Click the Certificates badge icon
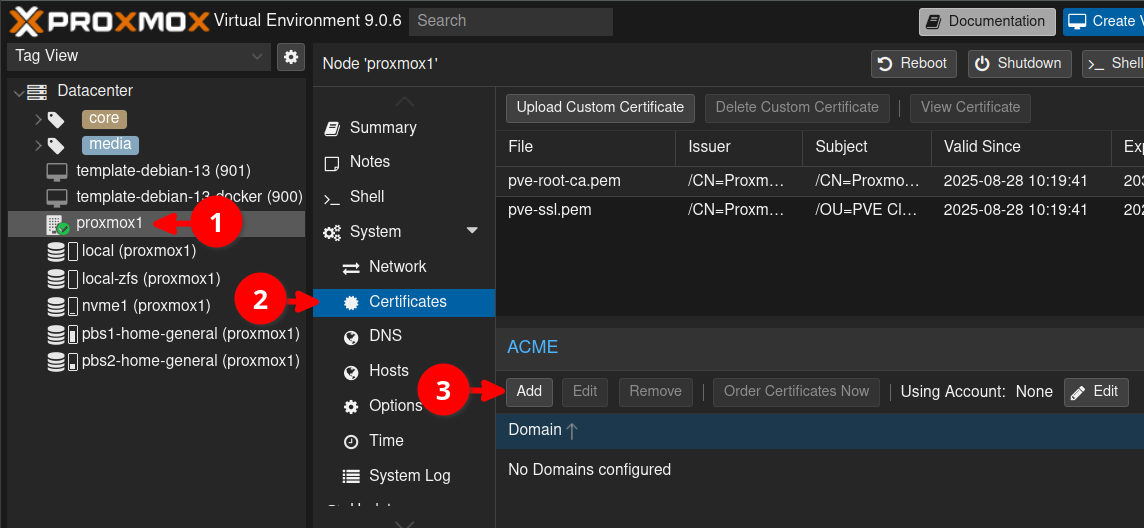The image size is (1144, 528). pyautogui.click(x=352, y=302)
